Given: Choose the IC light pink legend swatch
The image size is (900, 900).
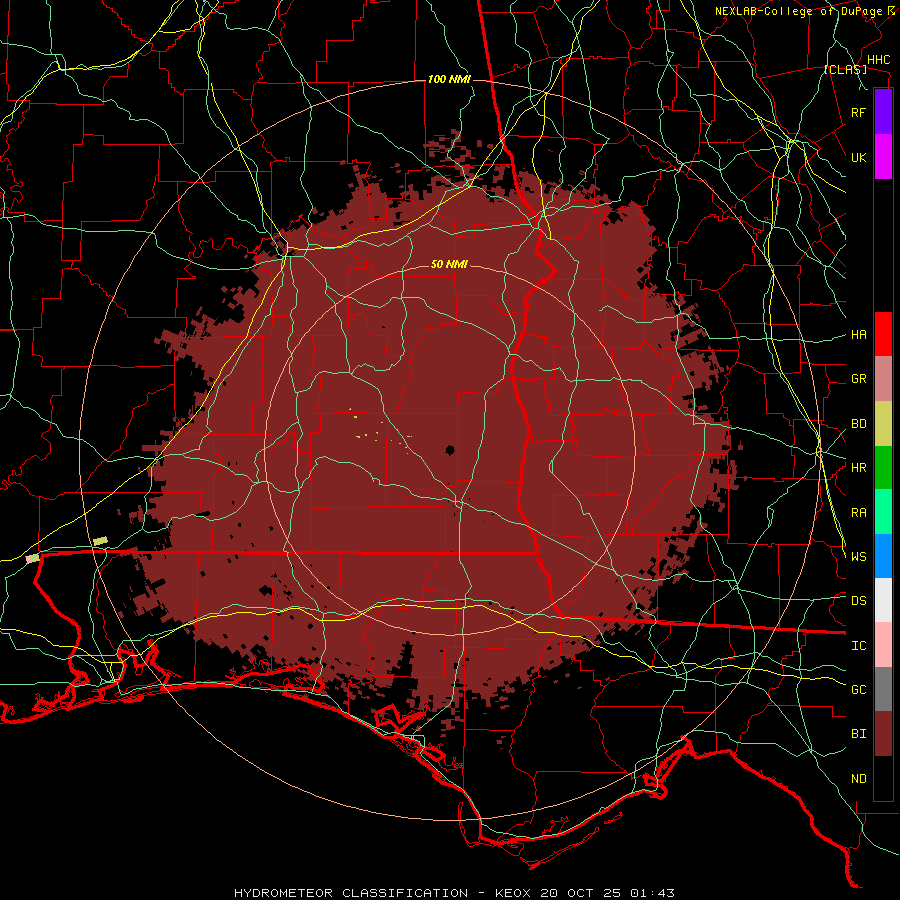Looking at the screenshot, I should [883, 645].
